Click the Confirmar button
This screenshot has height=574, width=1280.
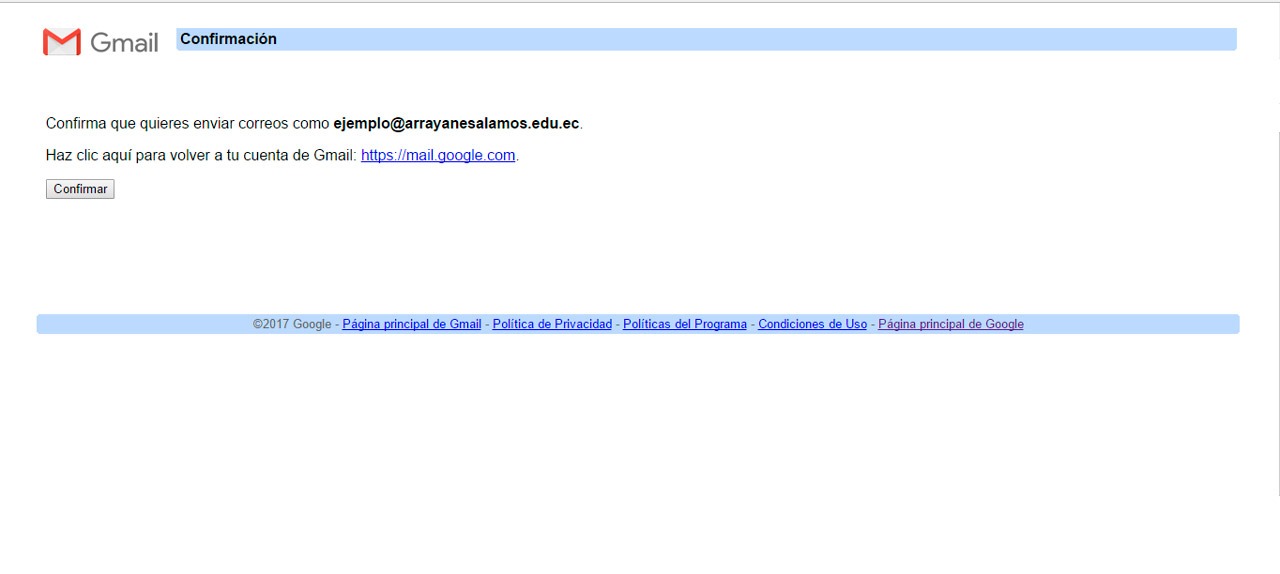coord(80,189)
